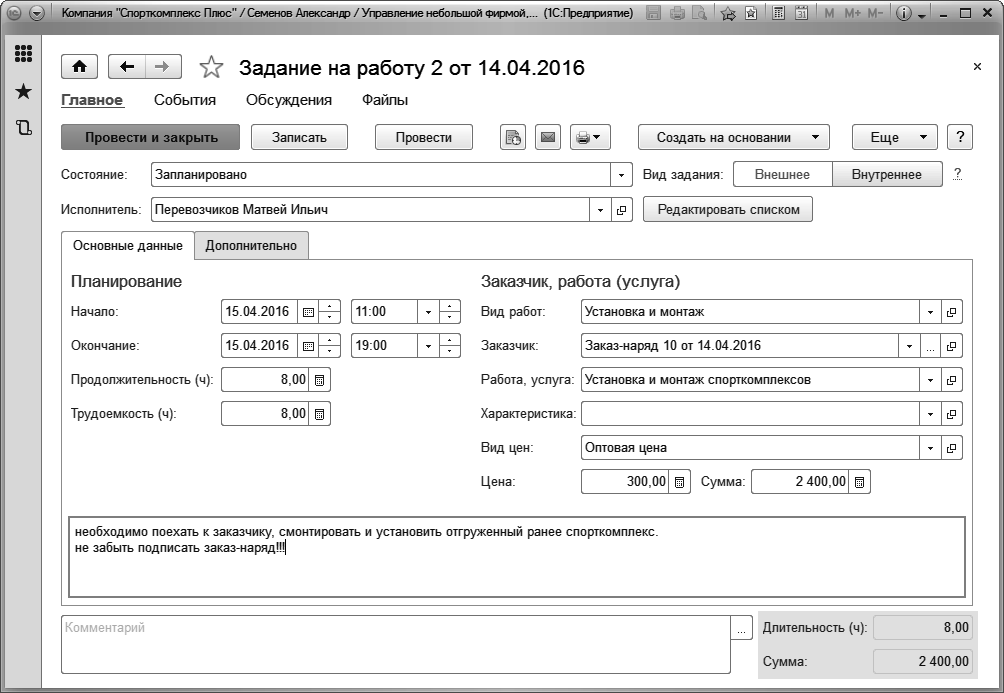Click into the Комментарий field
The height and width of the screenshot is (693, 1004).
point(396,644)
